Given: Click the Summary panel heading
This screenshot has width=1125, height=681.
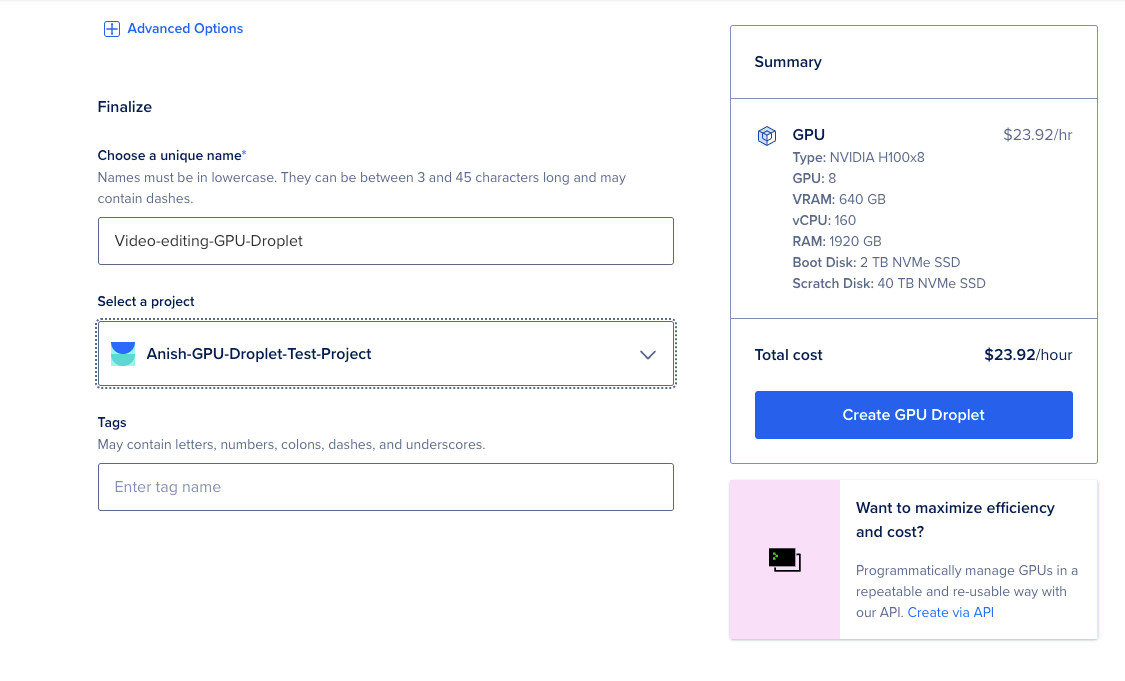Looking at the screenshot, I should click(788, 62).
